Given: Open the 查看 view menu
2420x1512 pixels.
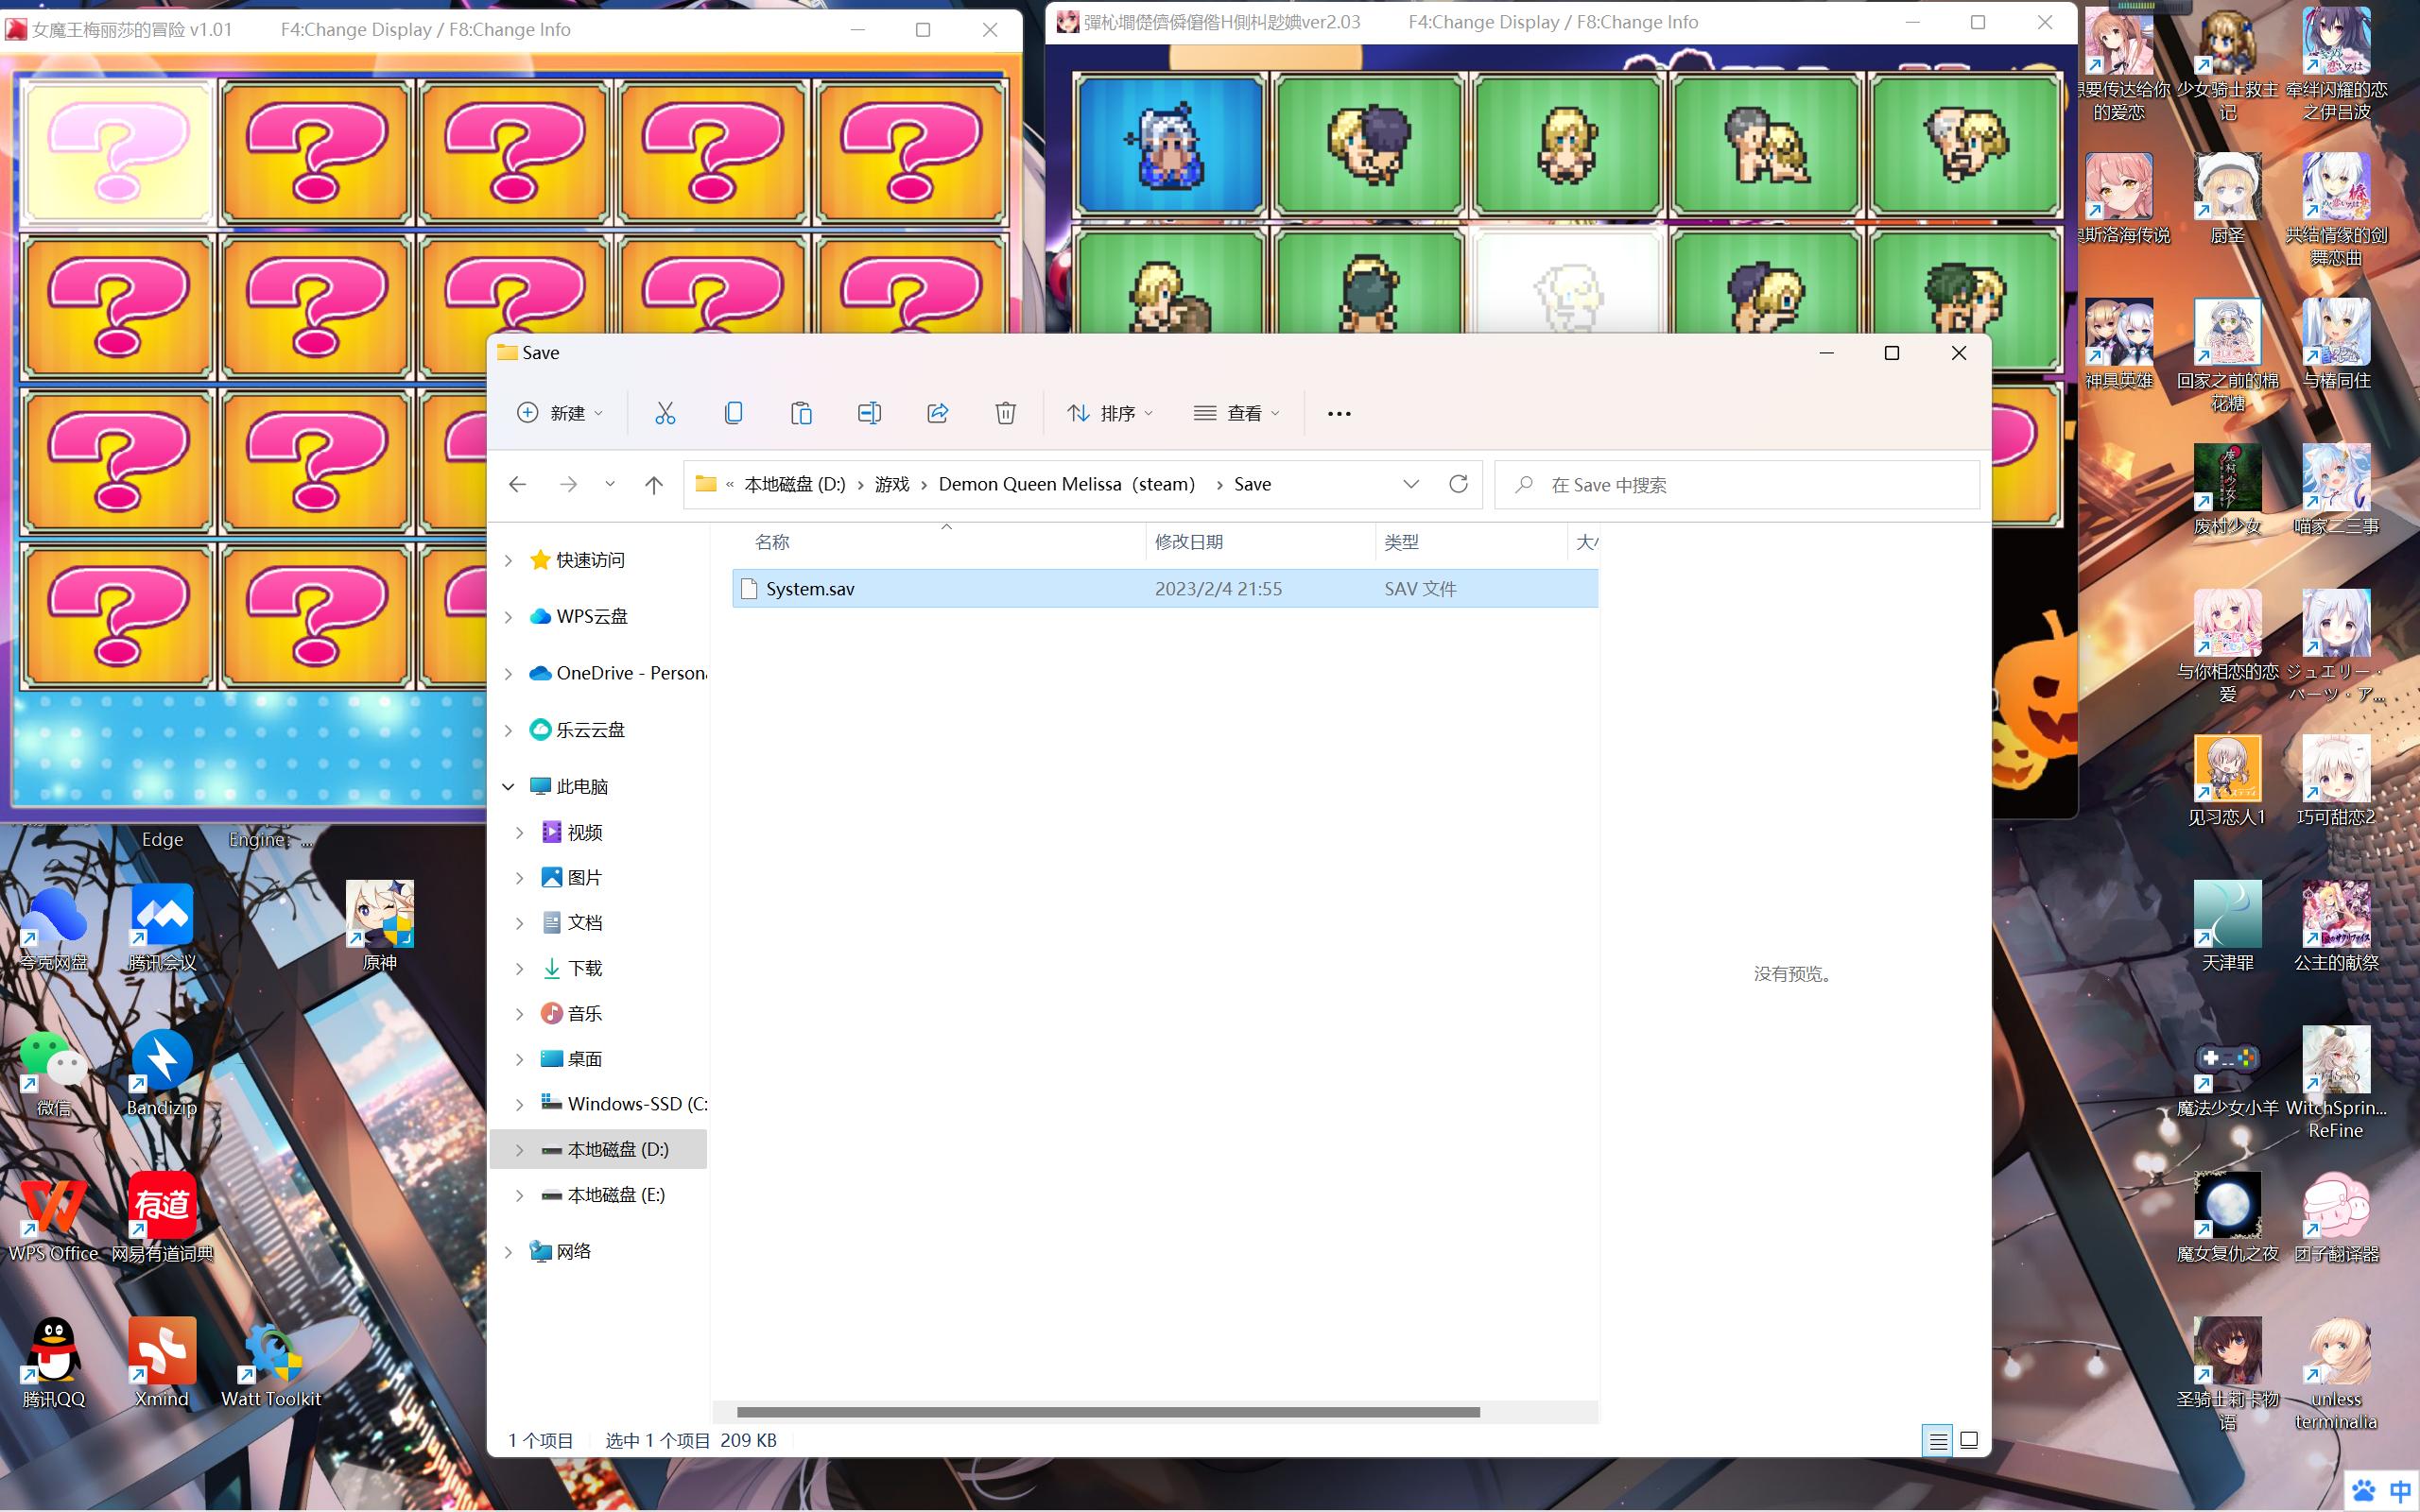Looking at the screenshot, I should pos(1237,413).
